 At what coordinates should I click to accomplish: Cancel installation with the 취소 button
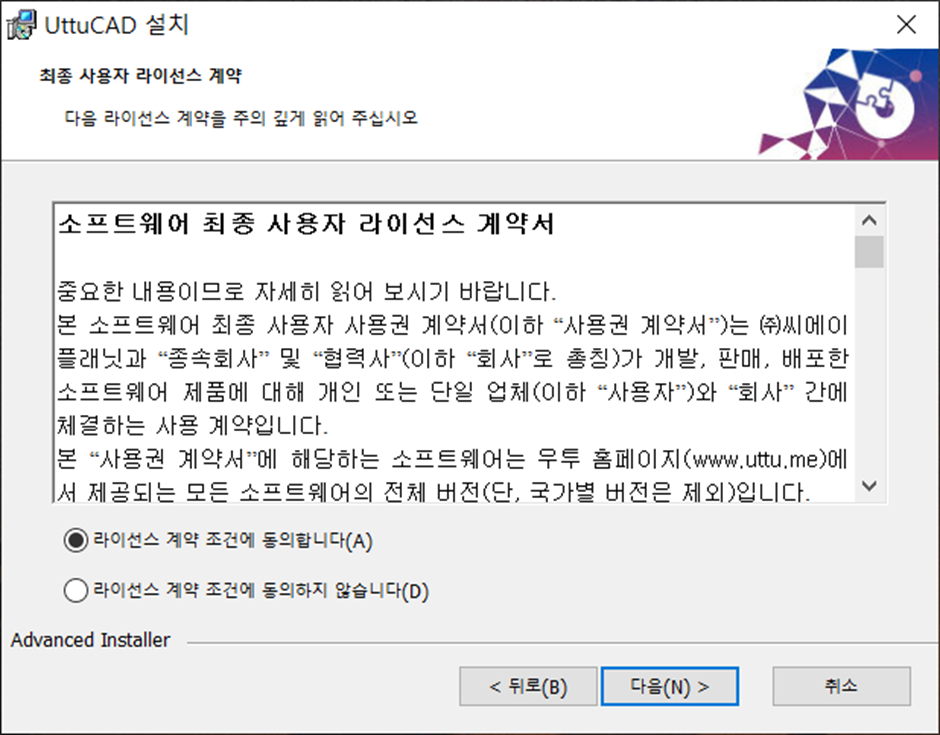[842, 686]
